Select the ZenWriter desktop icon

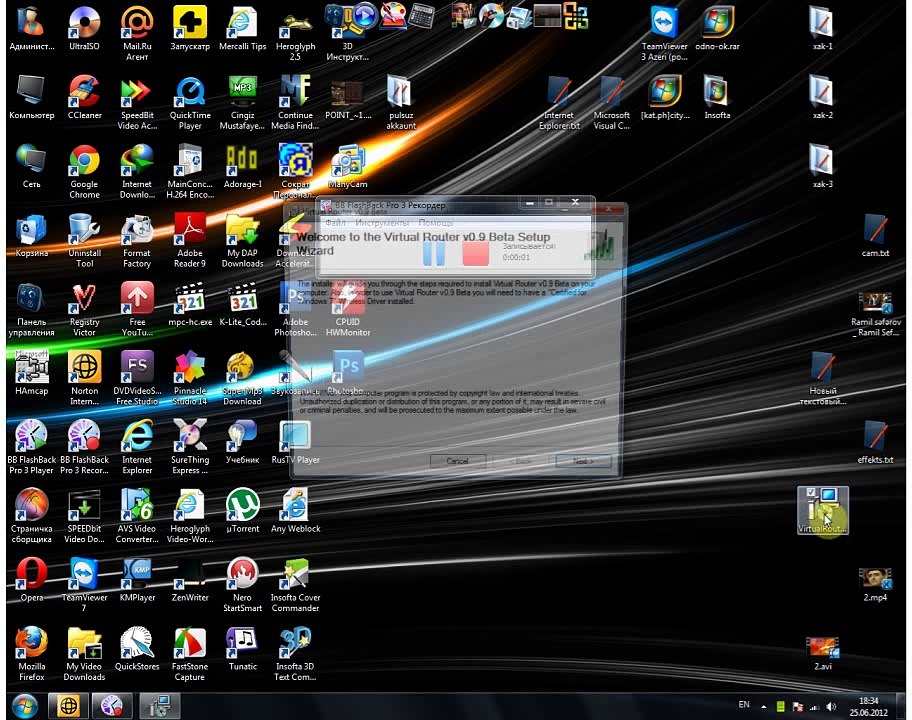point(190,579)
